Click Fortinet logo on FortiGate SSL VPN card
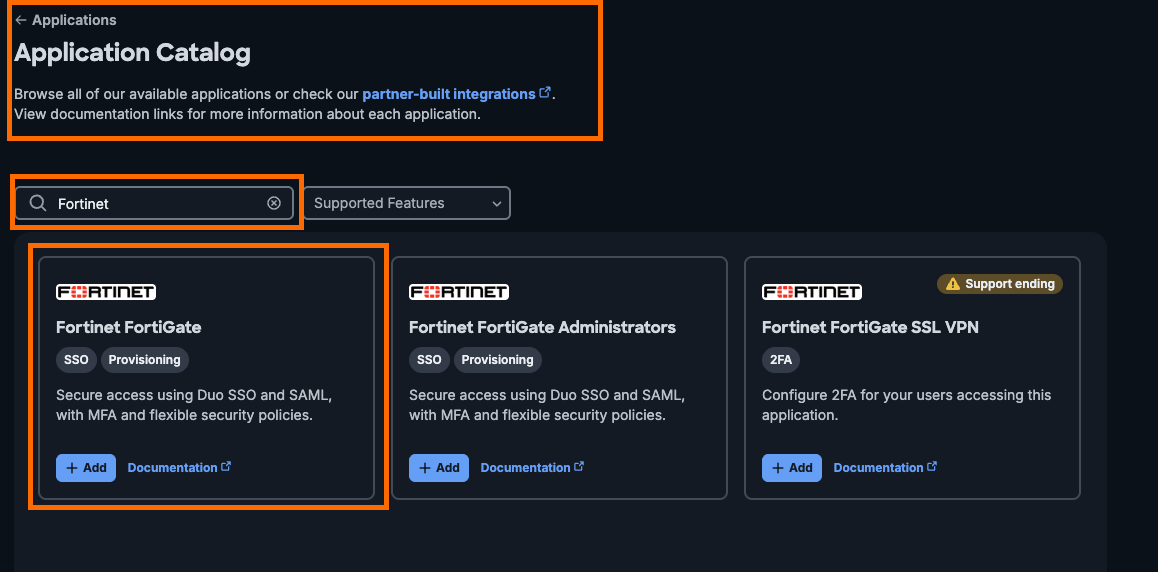This screenshot has height=572, width=1158. 812,292
